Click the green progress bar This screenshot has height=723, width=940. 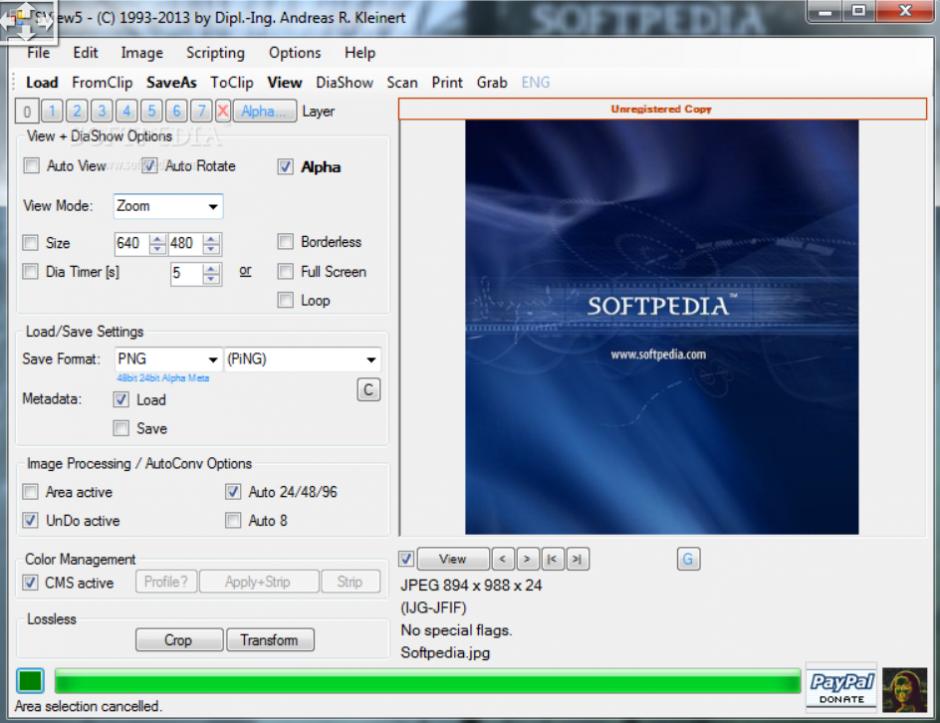[427, 682]
